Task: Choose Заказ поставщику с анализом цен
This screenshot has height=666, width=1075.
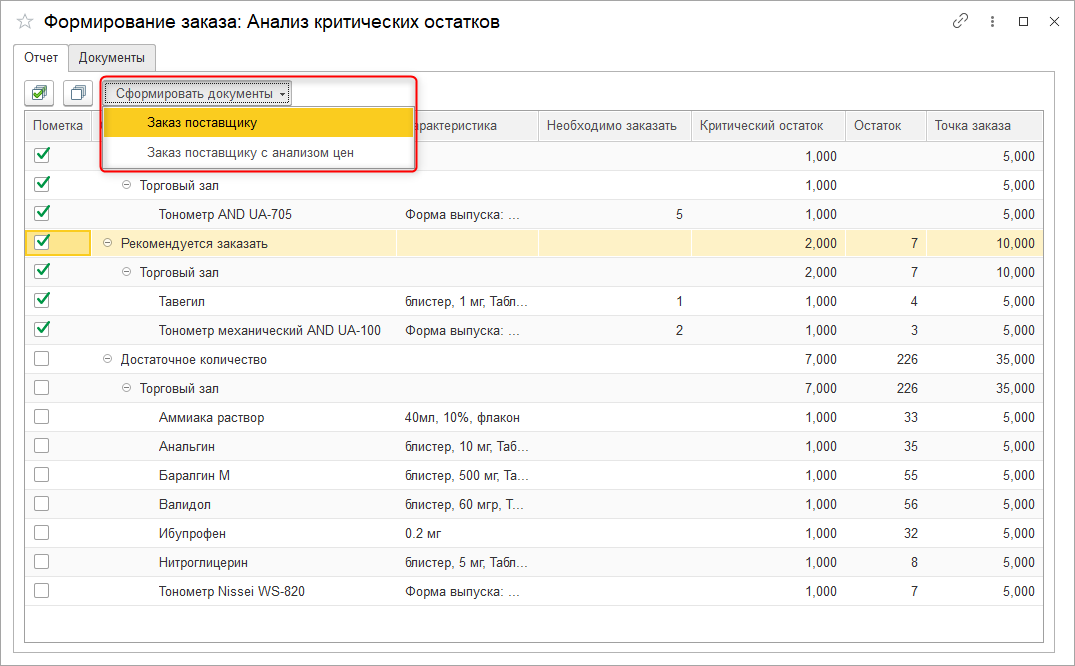Action: tap(258, 153)
